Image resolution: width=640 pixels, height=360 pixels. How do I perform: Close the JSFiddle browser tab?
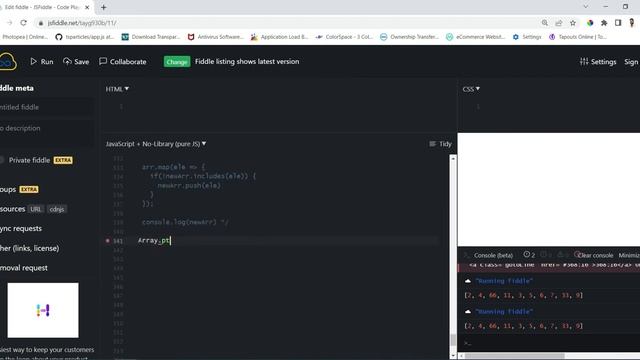pyautogui.click(x=87, y=7)
